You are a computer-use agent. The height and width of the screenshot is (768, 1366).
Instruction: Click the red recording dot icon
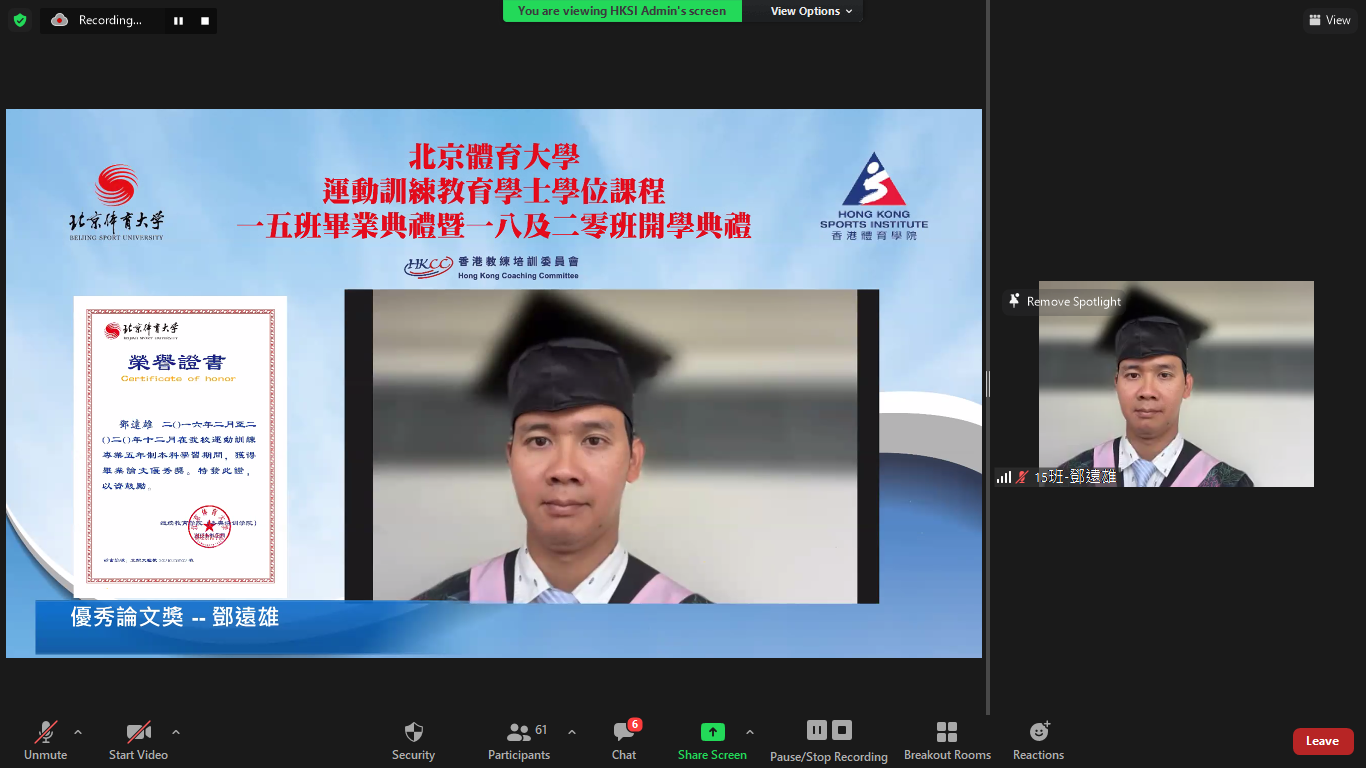[60, 20]
